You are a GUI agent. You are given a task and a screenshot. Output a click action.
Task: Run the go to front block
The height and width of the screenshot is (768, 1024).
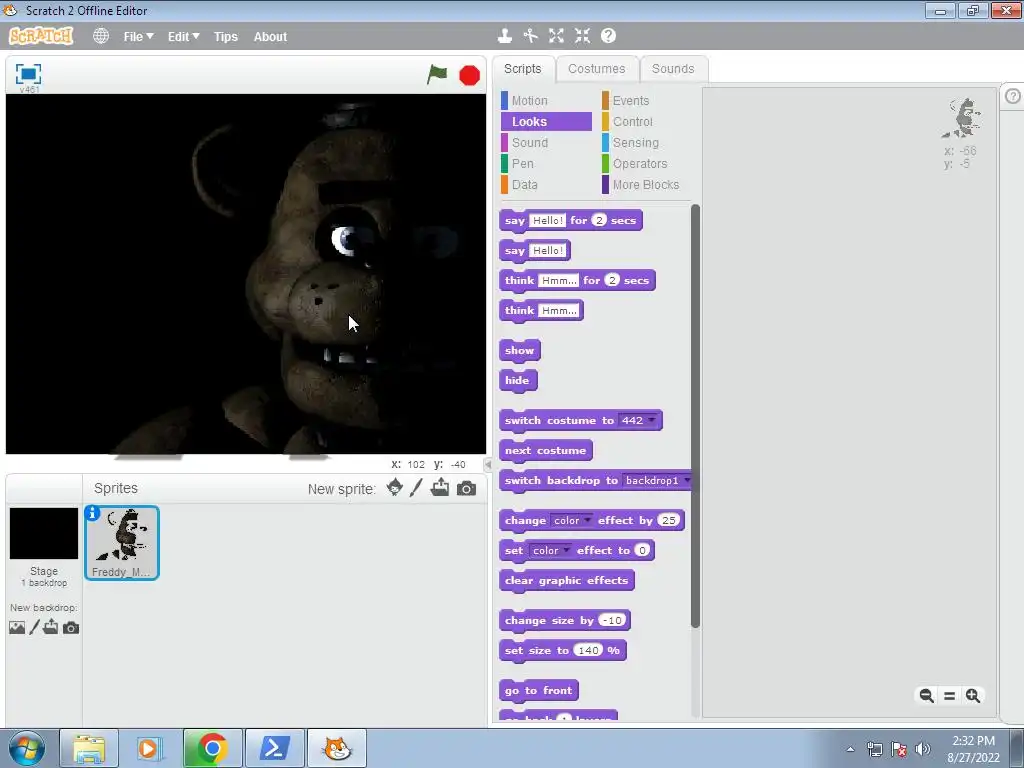538,691
